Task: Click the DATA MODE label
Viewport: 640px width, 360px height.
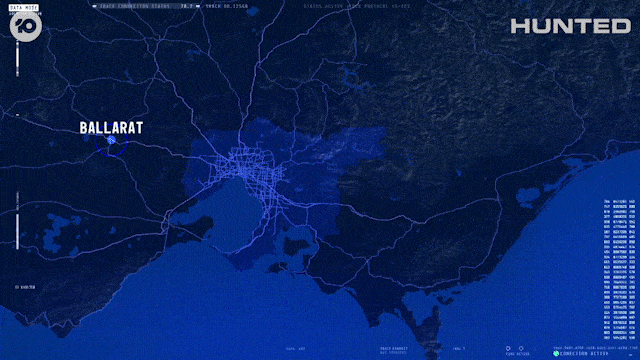Action: [x=24, y=7]
